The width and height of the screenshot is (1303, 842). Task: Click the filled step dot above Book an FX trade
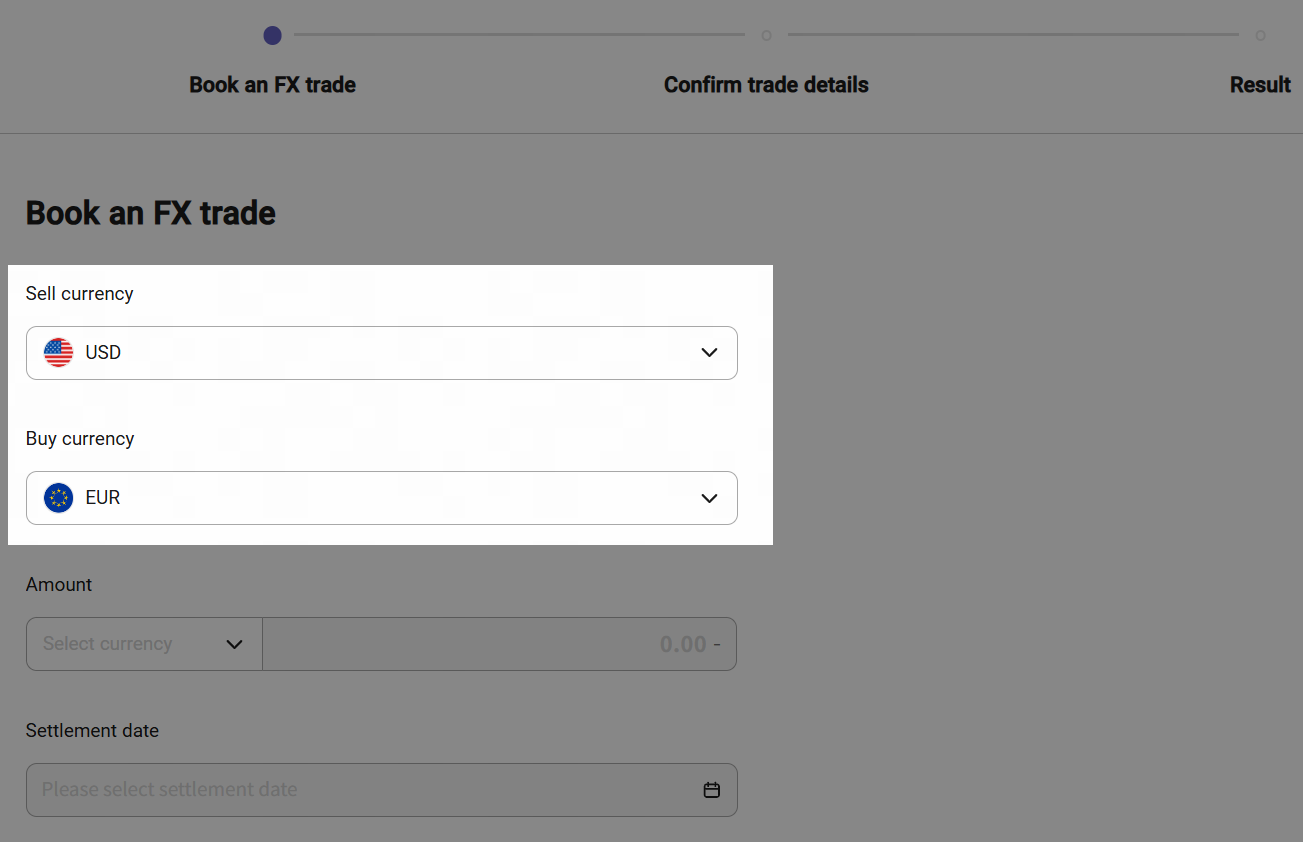(x=272, y=36)
